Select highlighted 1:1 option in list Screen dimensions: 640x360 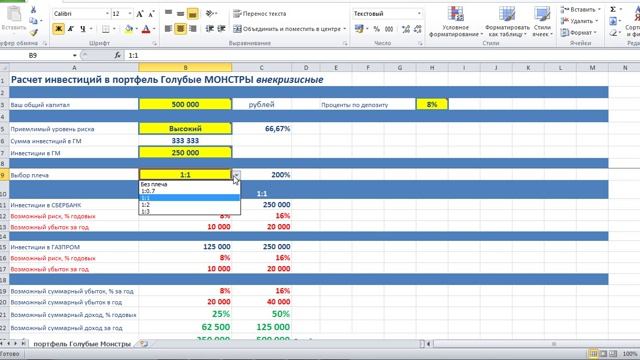pos(189,198)
